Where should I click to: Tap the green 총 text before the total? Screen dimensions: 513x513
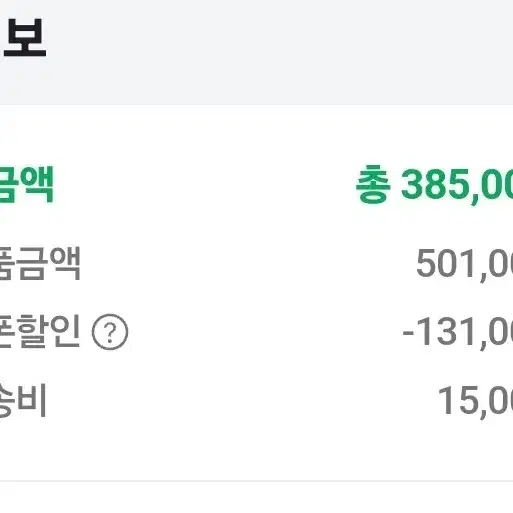(373, 184)
